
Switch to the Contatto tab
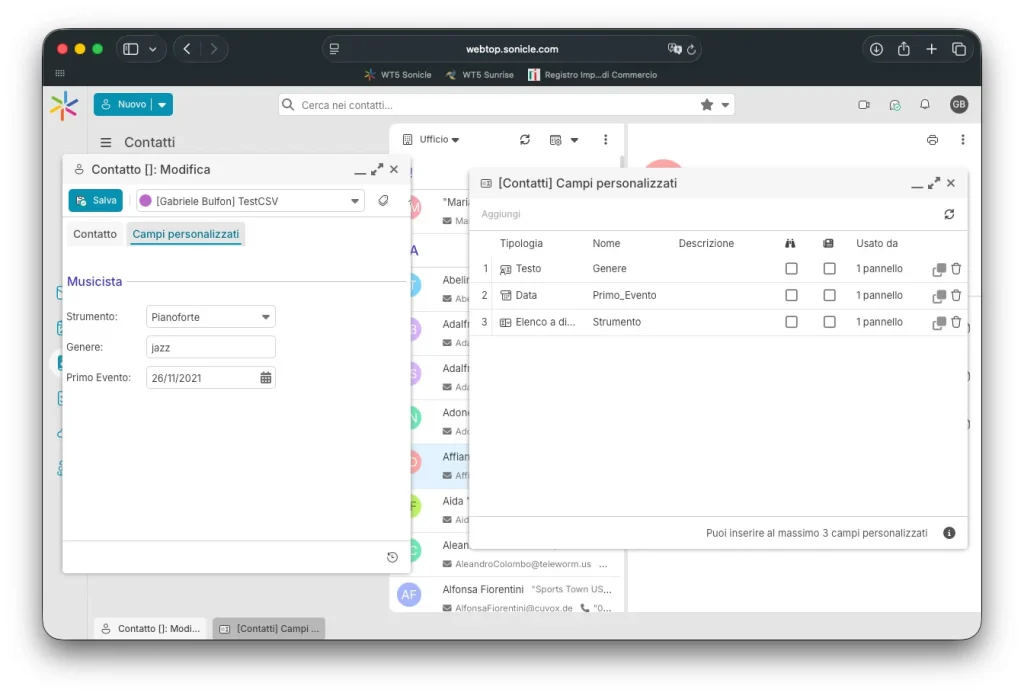point(95,234)
